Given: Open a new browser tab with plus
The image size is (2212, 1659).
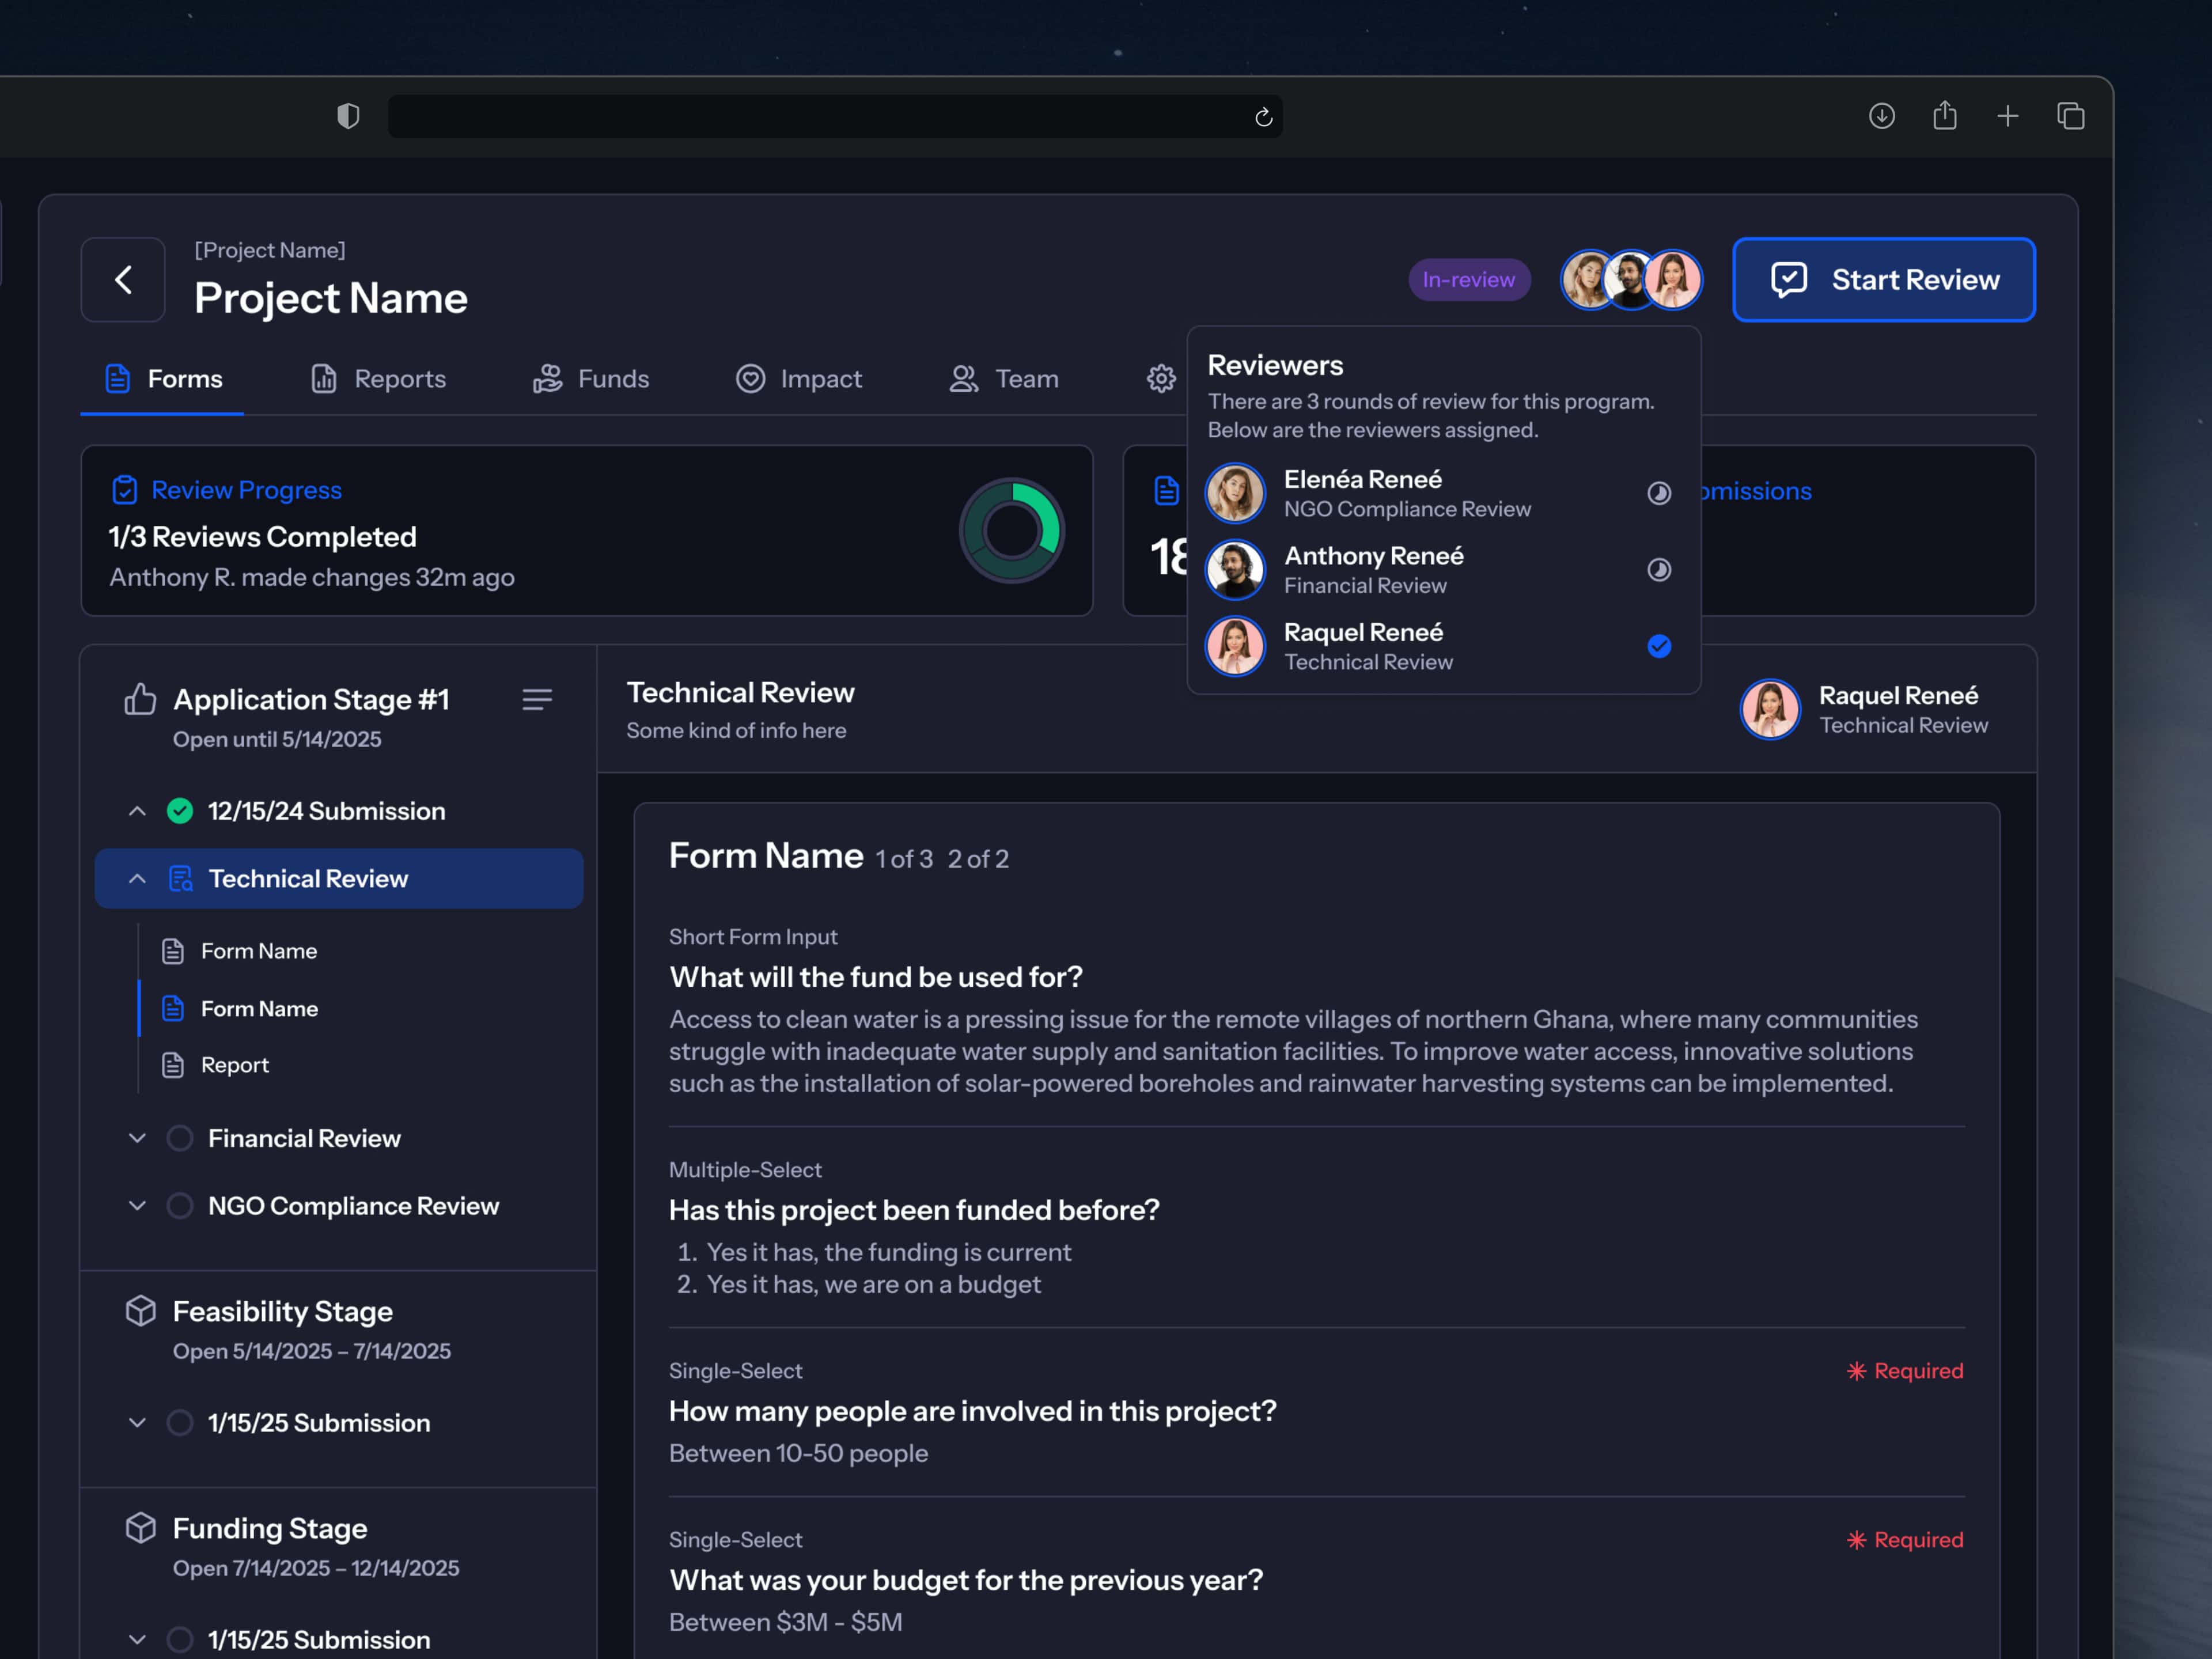Looking at the screenshot, I should pyautogui.click(x=2007, y=116).
